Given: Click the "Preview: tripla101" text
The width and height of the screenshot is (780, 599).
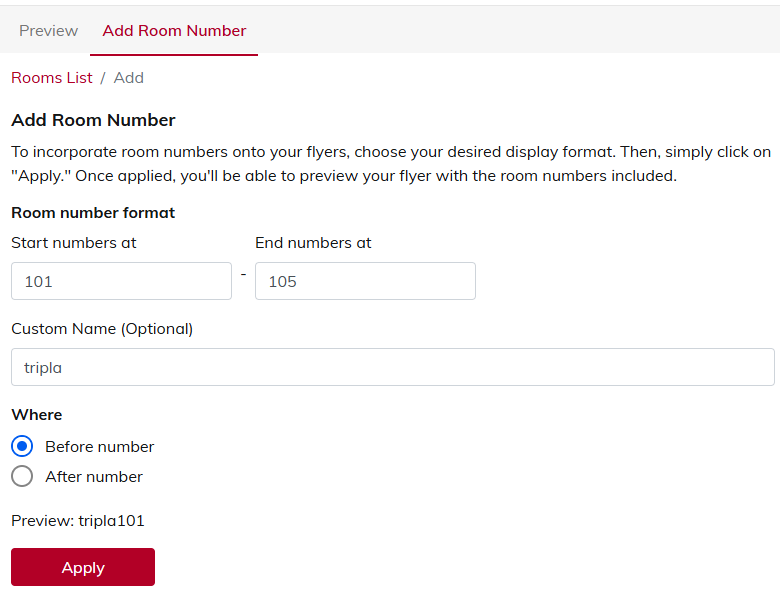Looking at the screenshot, I should click(x=78, y=520).
